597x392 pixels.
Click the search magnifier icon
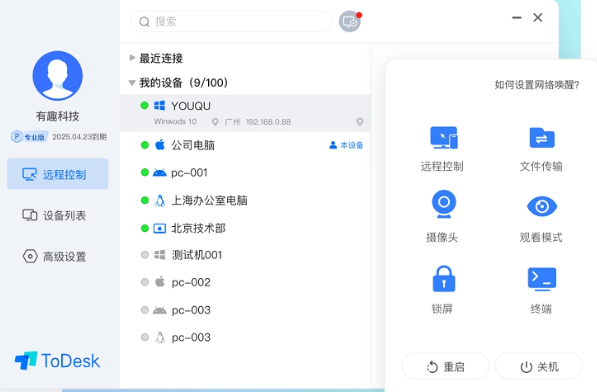144,22
